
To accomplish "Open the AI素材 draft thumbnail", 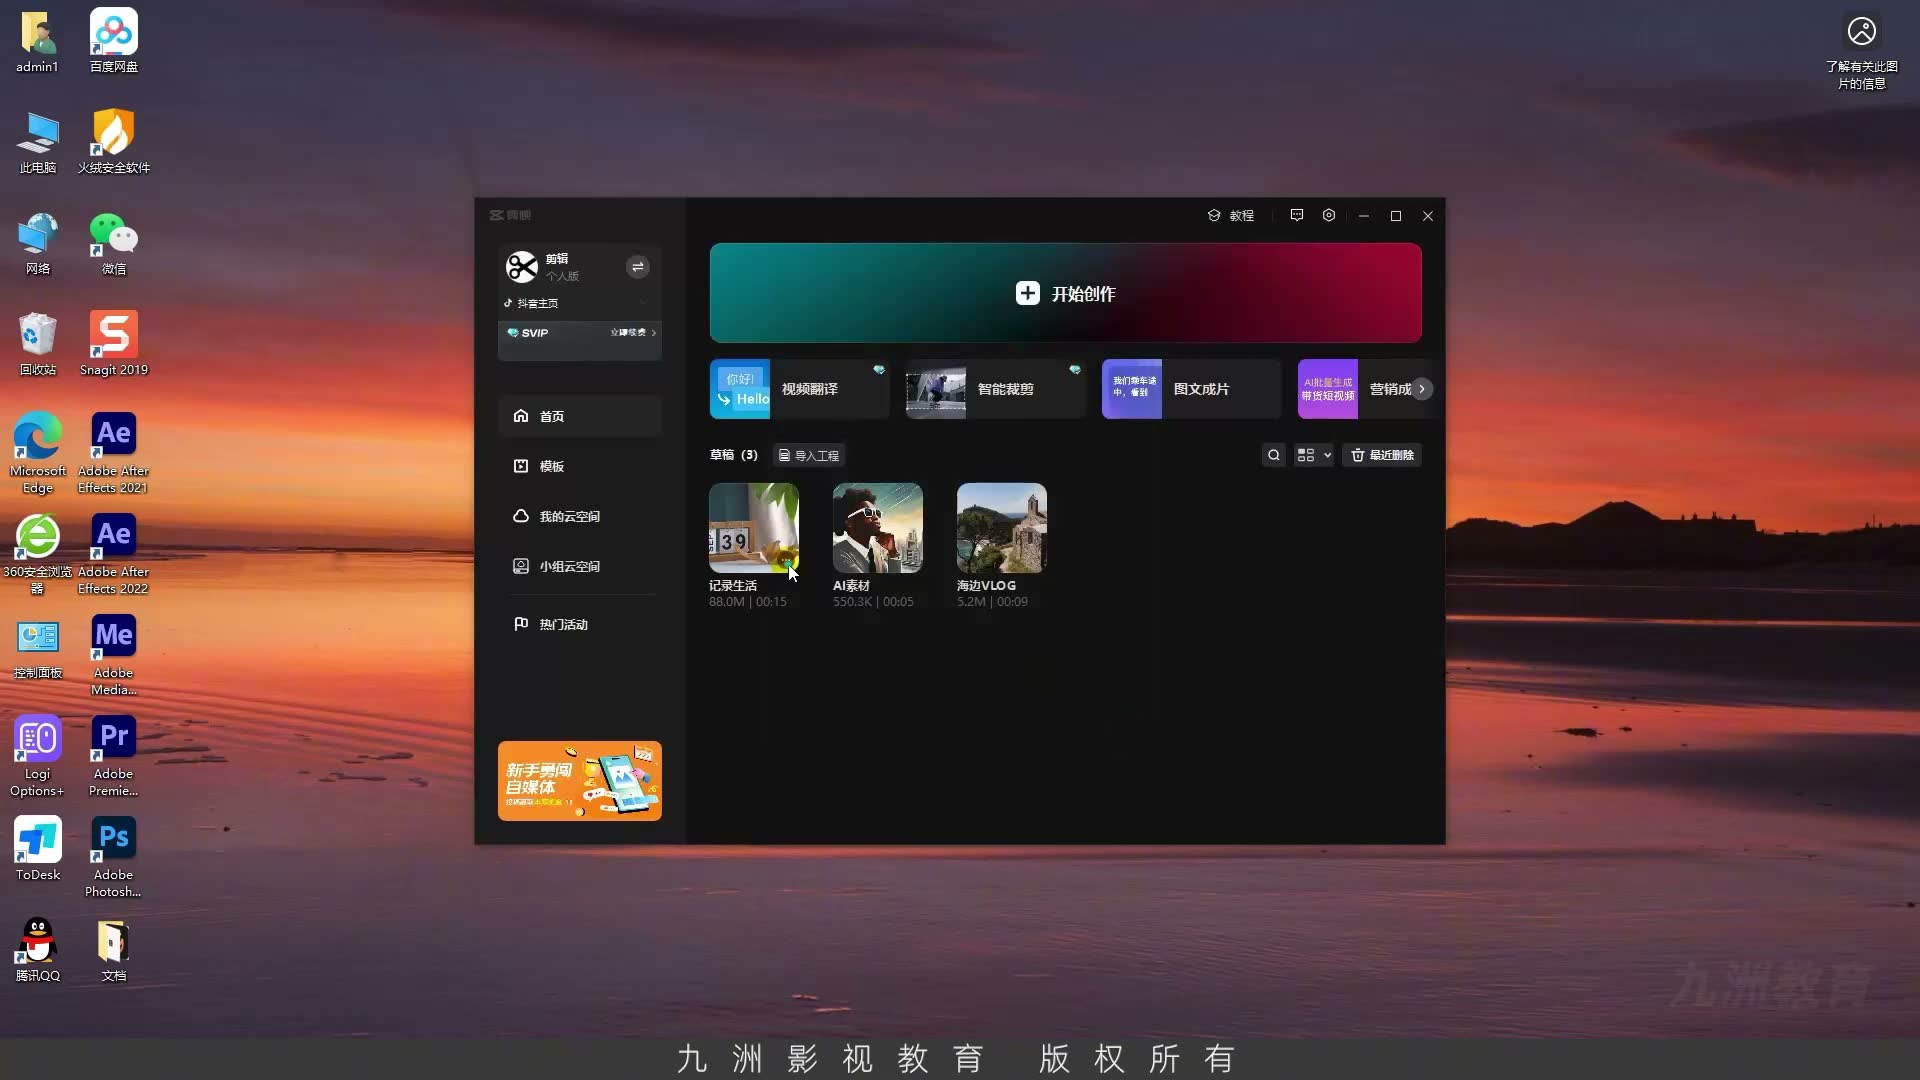I will point(878,528).
